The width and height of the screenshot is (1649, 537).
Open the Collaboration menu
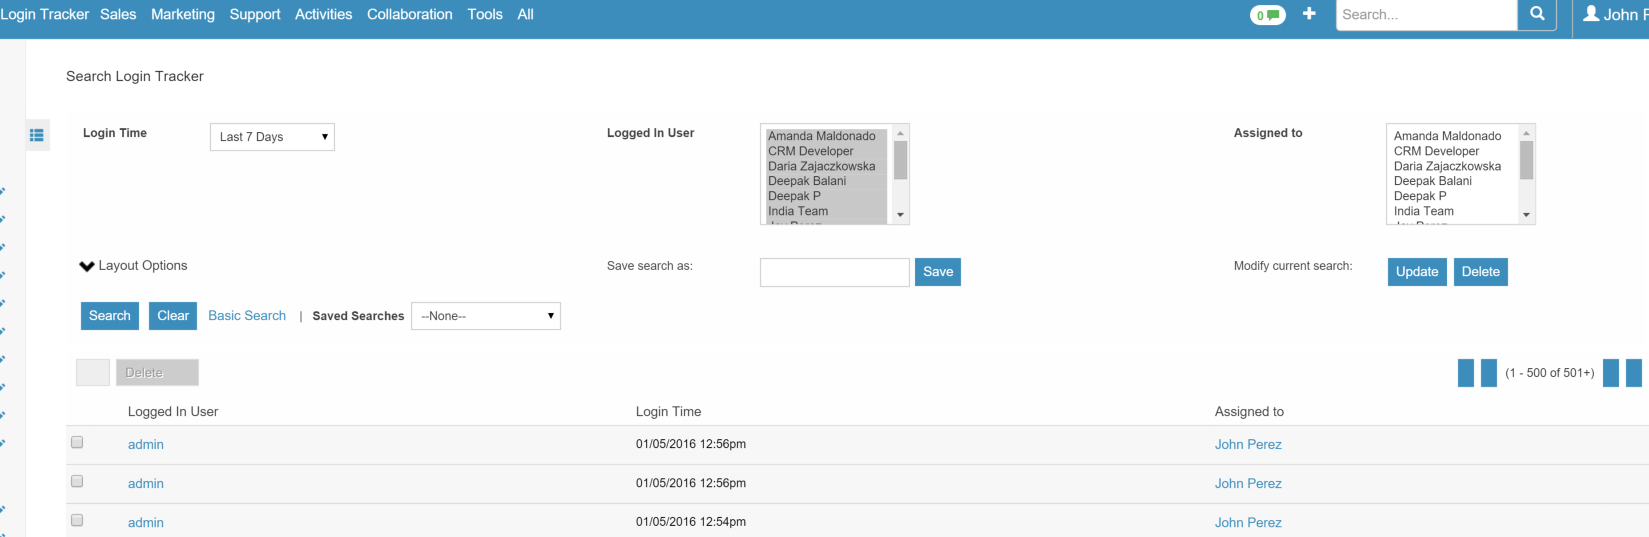click(x=410, y=15)
